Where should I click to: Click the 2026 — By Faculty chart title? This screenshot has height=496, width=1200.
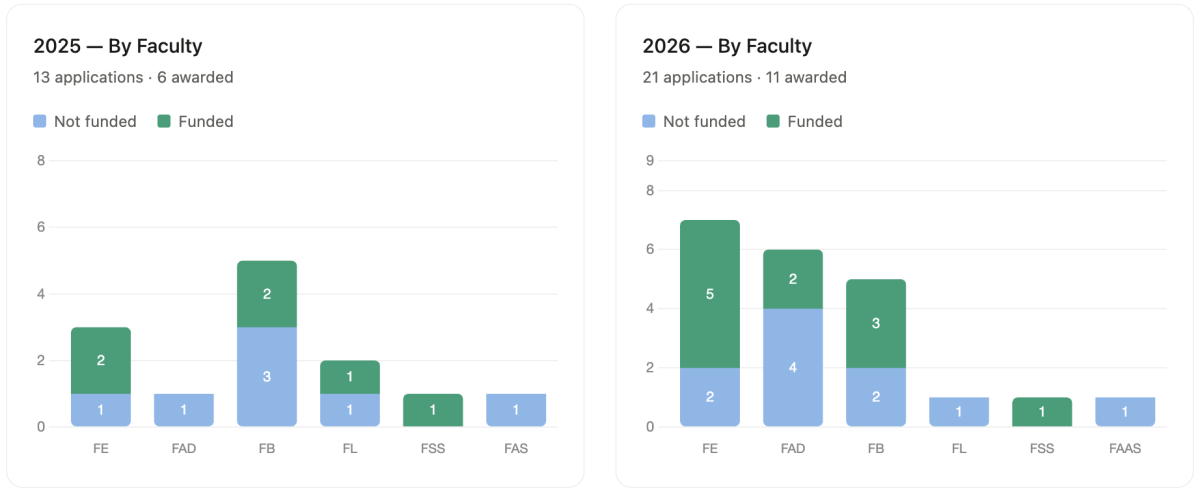pyautogui.click(x=727, y=46)
